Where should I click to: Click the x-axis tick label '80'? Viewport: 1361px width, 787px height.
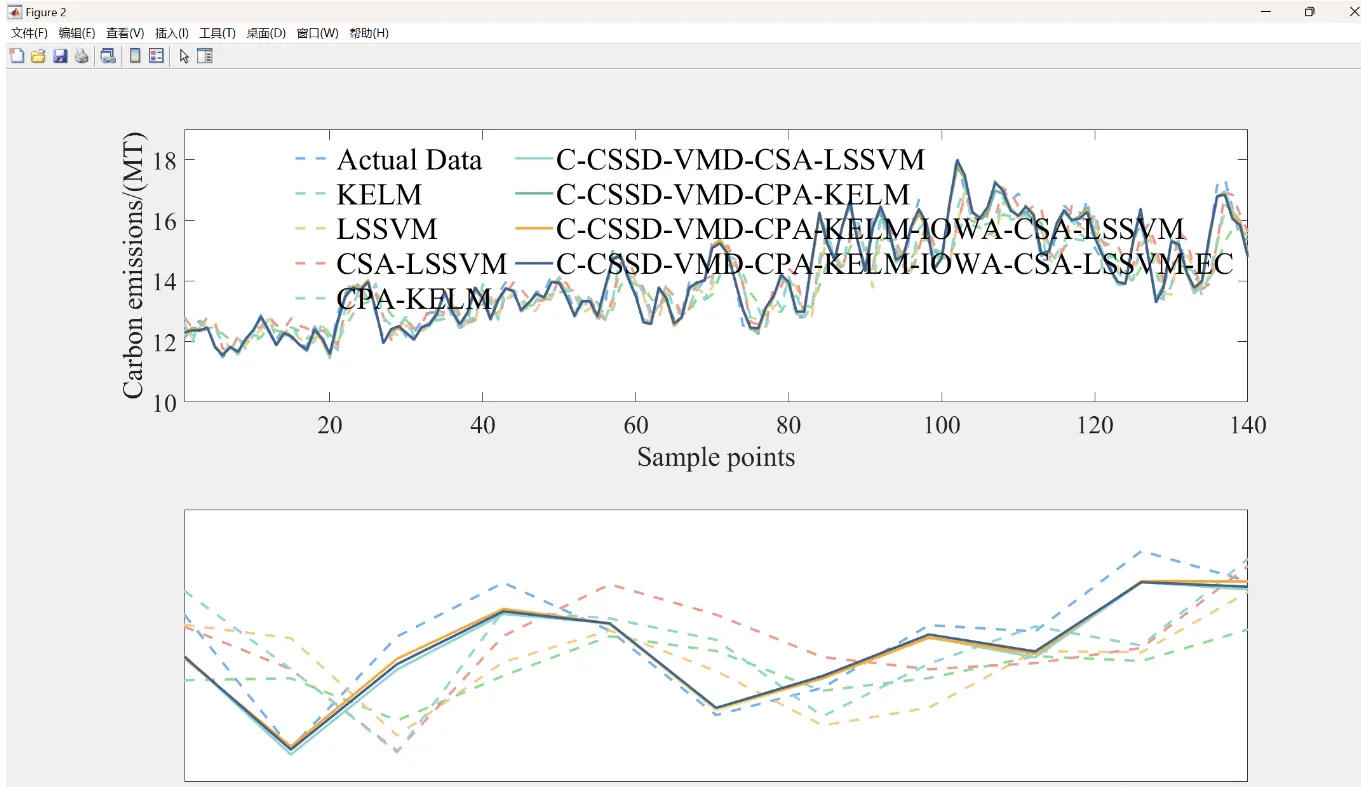tap(789, 425)
